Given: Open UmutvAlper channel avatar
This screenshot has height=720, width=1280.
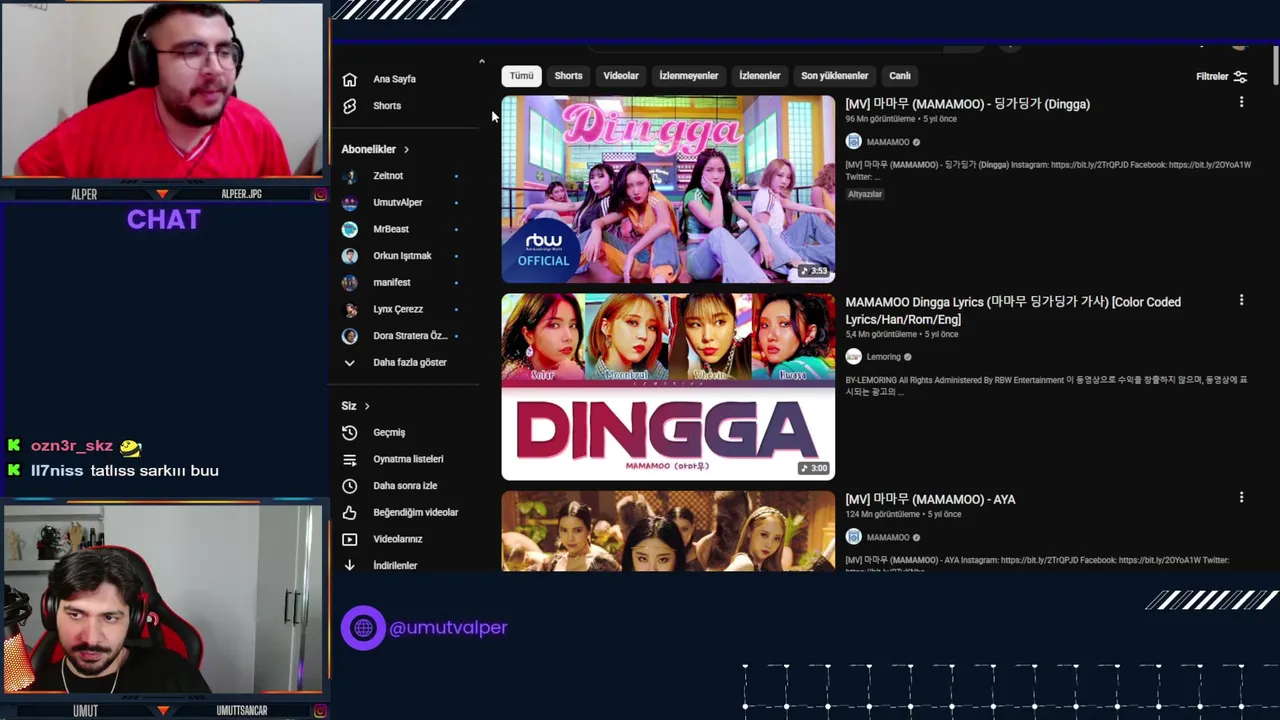Looking at the screenshot, I should coord(349,203).
